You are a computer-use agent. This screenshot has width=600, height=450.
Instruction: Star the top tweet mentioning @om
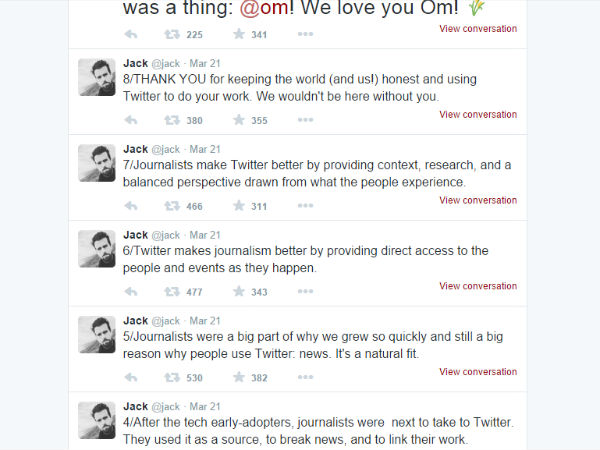click(x=239, y=34)
